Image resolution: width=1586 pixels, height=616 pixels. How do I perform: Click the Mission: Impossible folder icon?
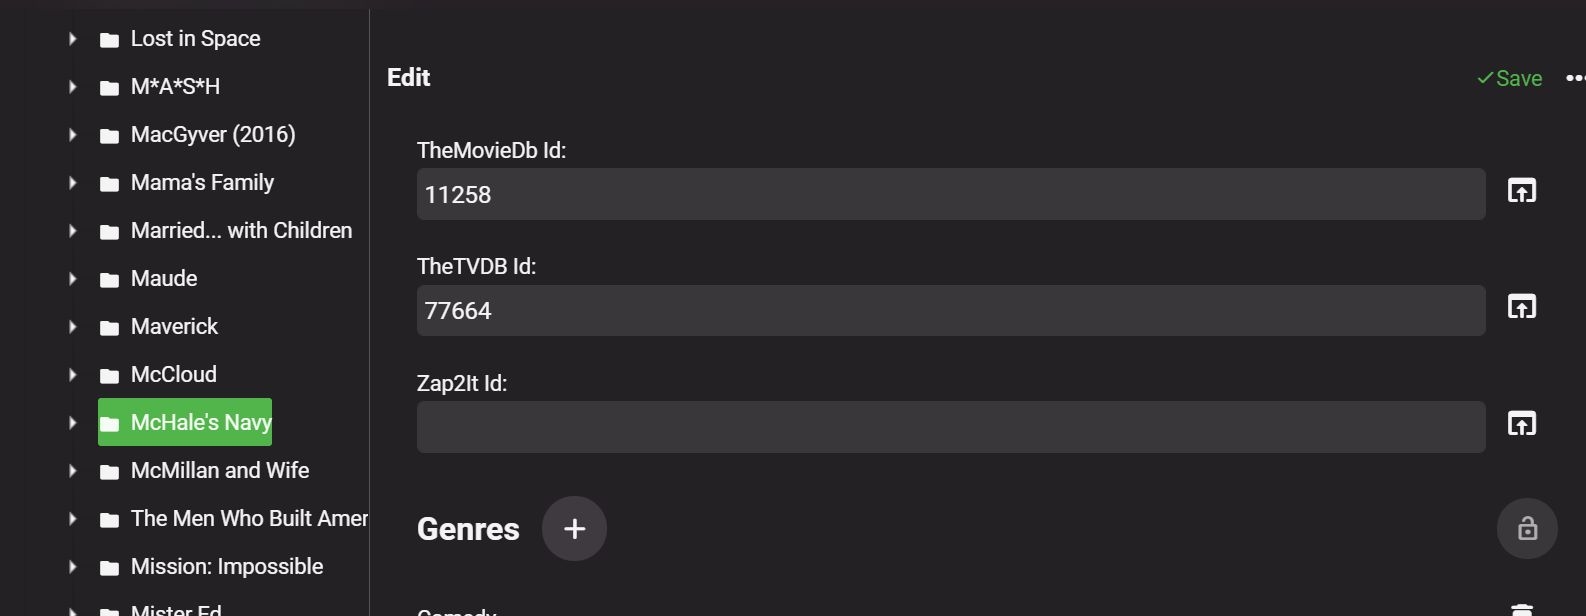(110, 568)
